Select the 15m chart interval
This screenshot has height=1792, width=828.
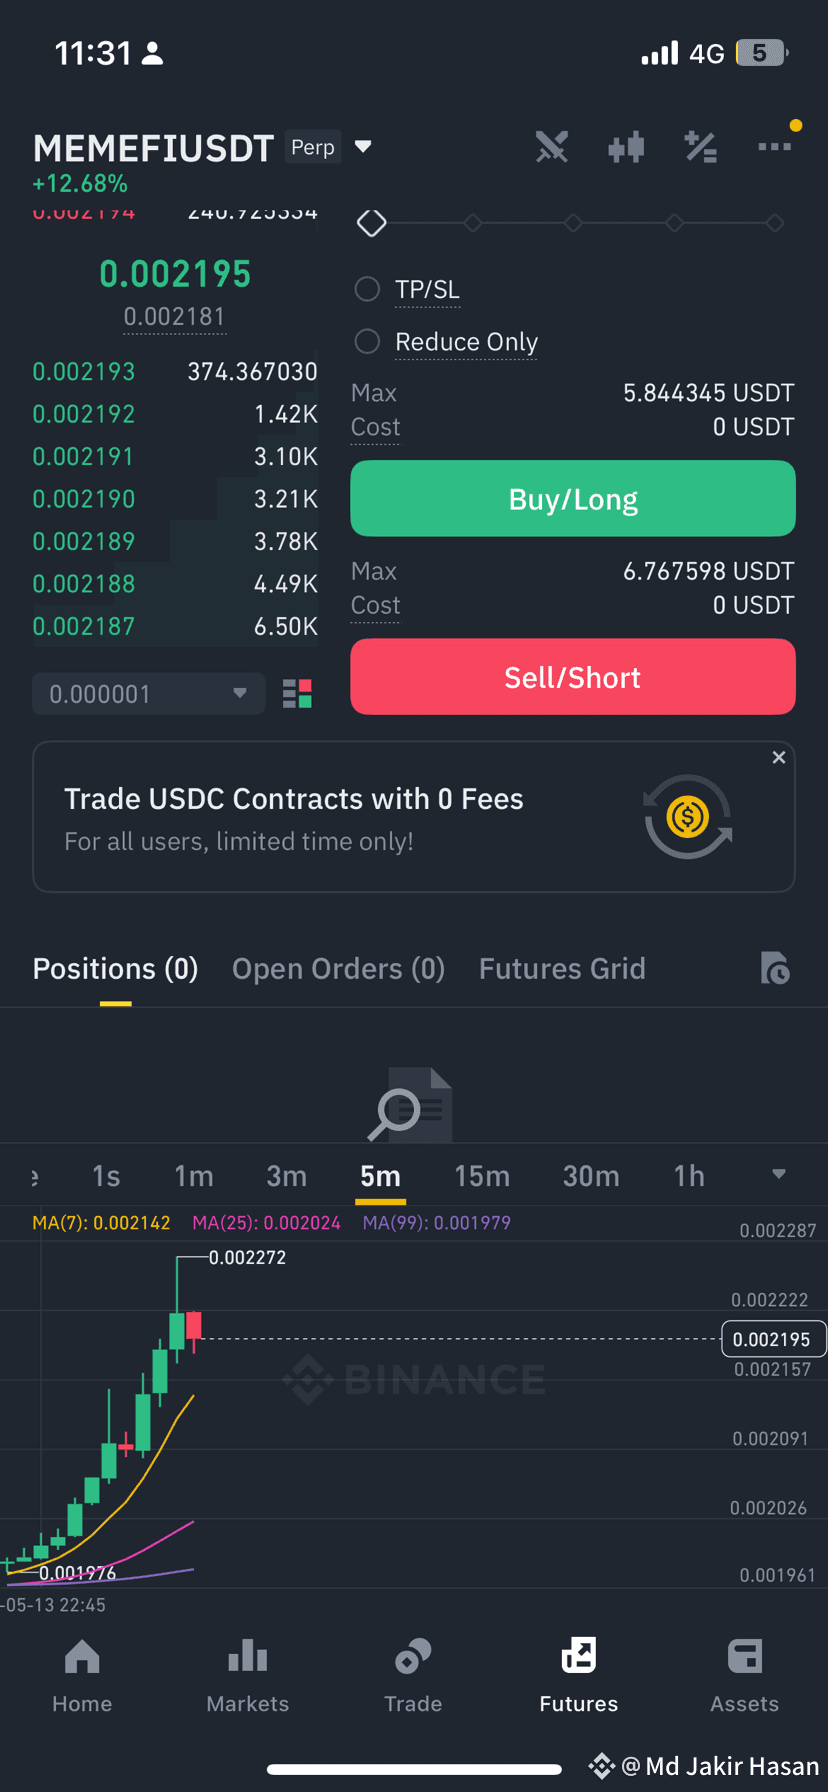[x=482, y=1176]
